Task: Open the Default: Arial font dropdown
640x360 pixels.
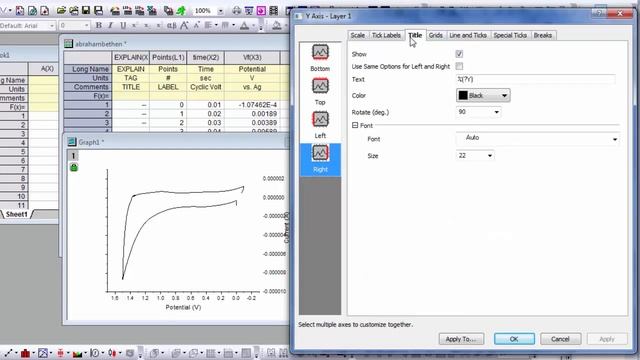Action: [52, 26]
